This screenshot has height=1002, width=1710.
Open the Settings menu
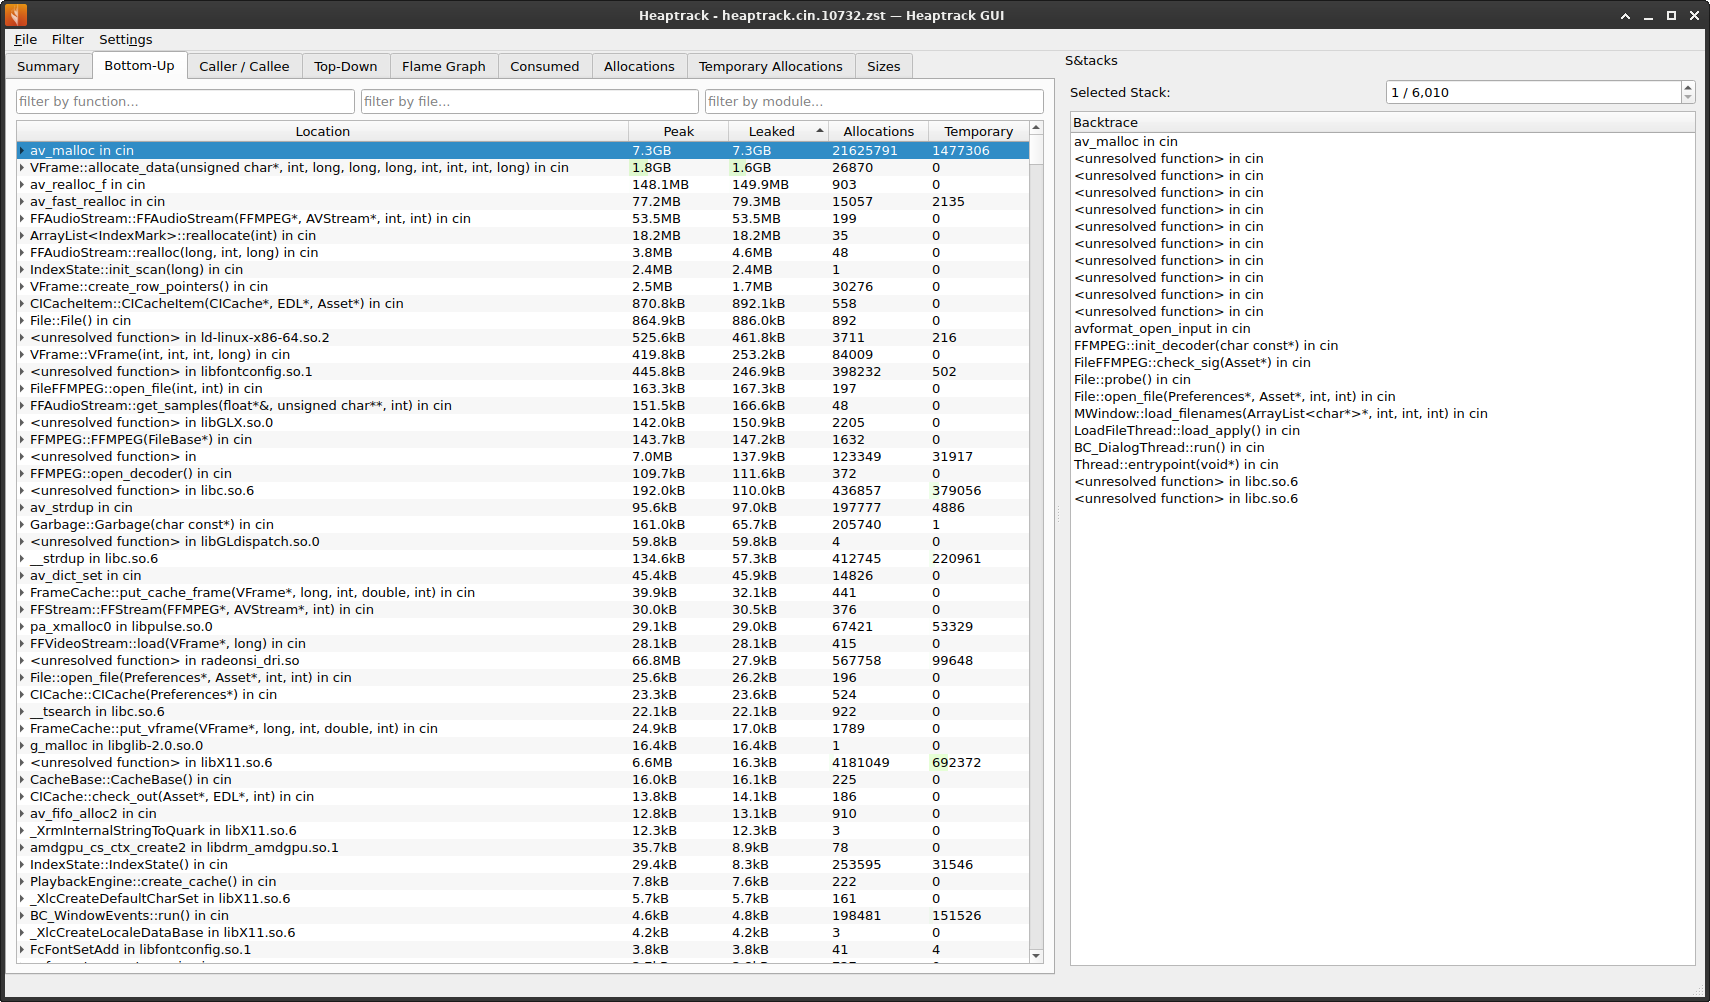125,40
